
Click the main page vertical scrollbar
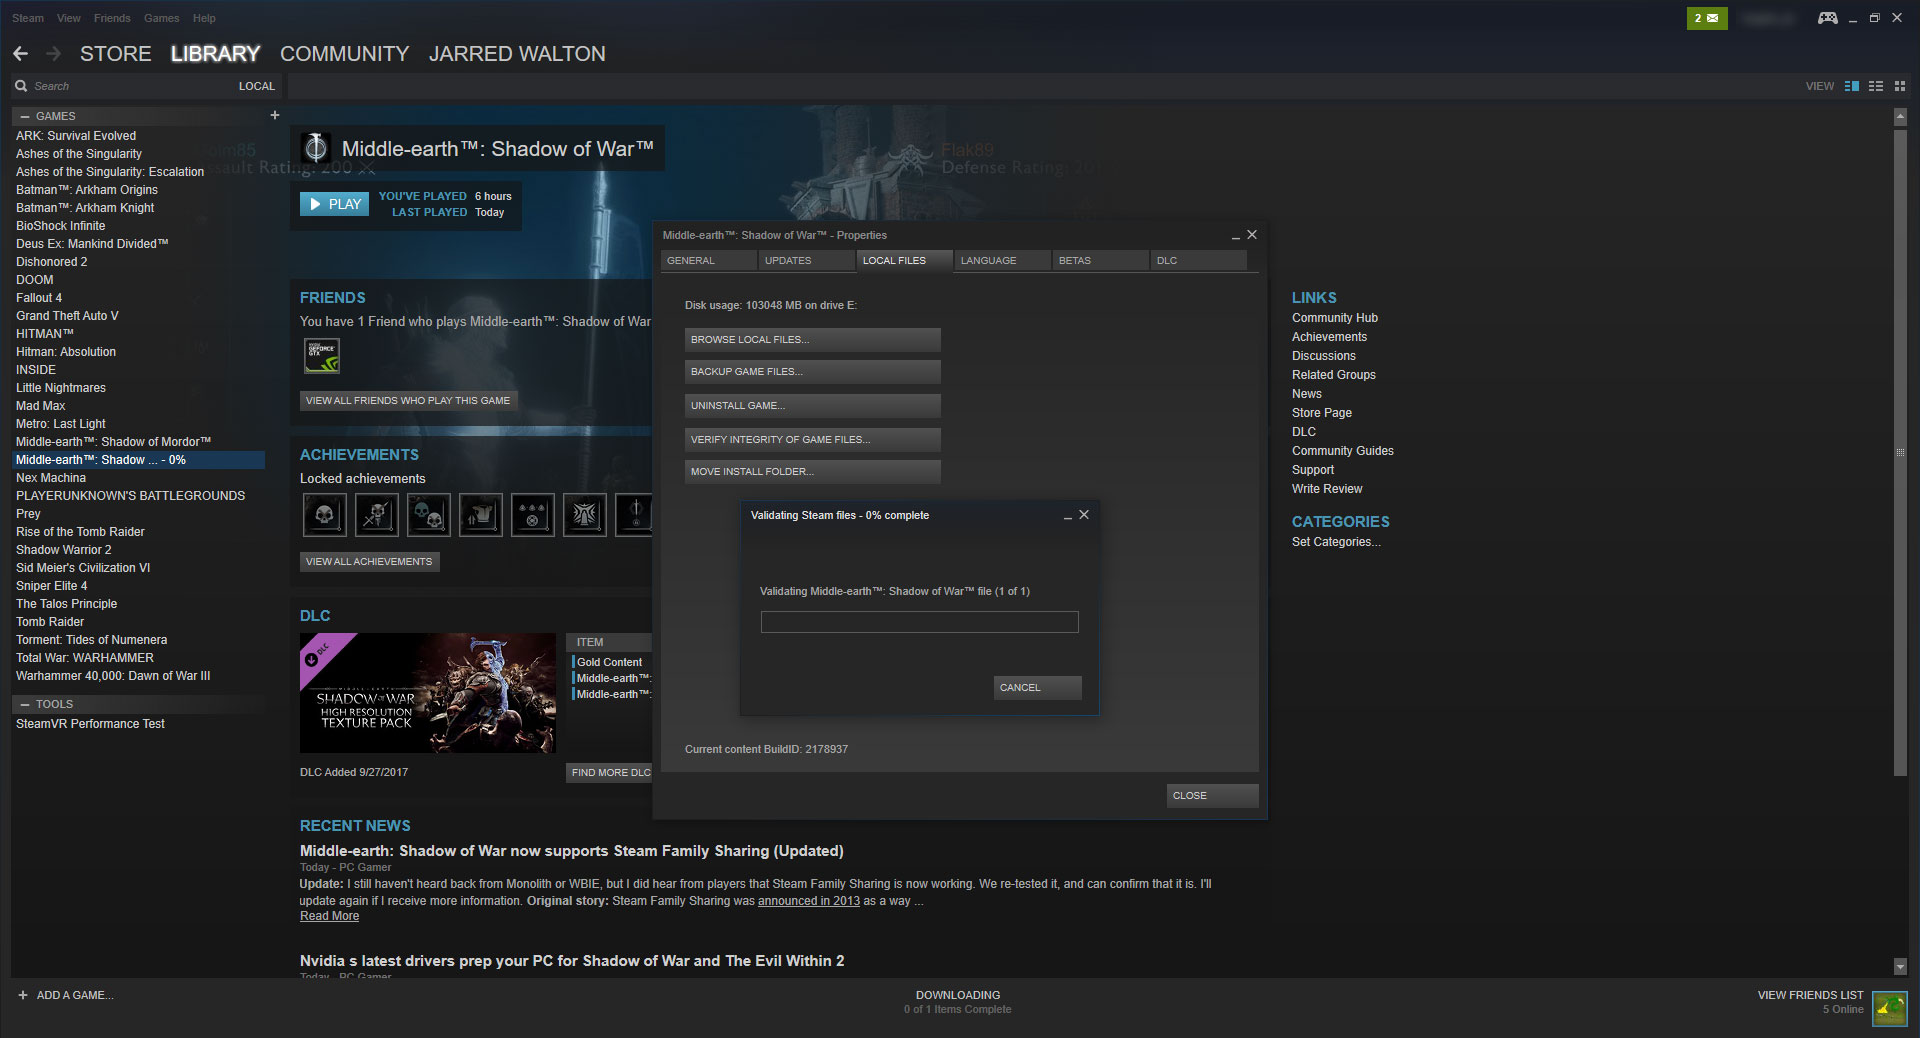coord(1900,452)
